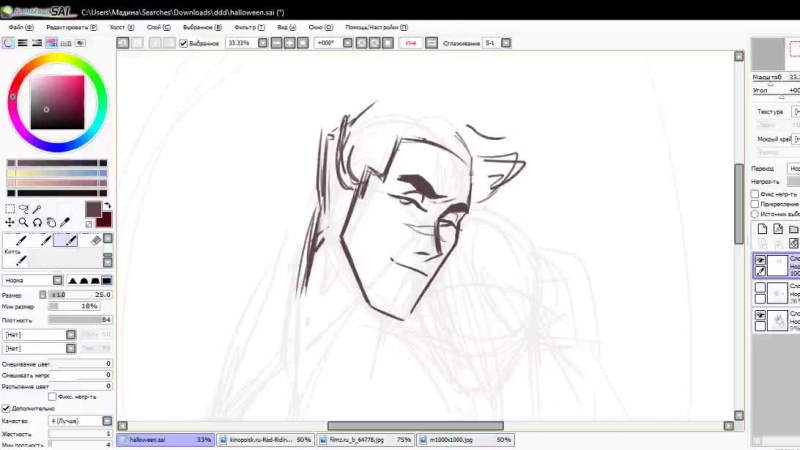Image resolution: width=800 pixels, height=450 pixels.
Task: Select the eraser brush tool
Action: [x=97, y=240]
